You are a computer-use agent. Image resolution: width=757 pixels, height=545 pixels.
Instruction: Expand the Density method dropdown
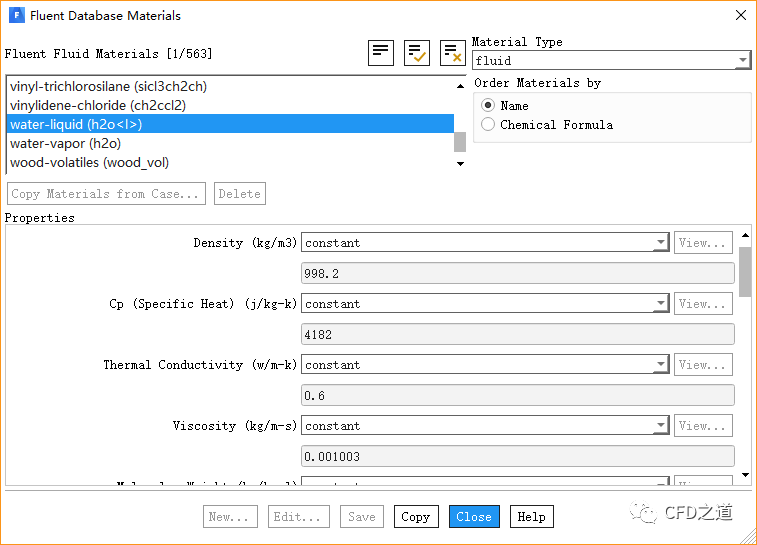tap(660, 243)
